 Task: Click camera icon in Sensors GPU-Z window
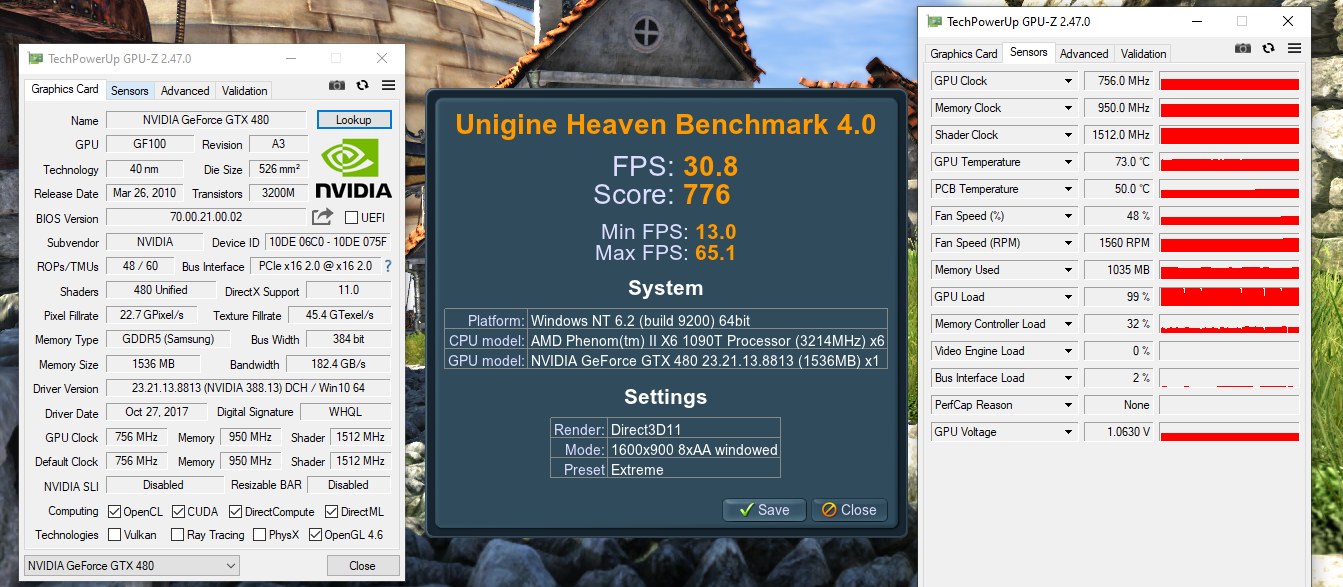point(1242,48)
